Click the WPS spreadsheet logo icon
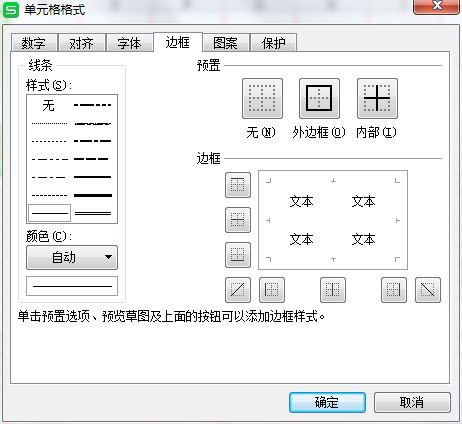The width and height of the screenshot is (462, 424). coord(11,10)
